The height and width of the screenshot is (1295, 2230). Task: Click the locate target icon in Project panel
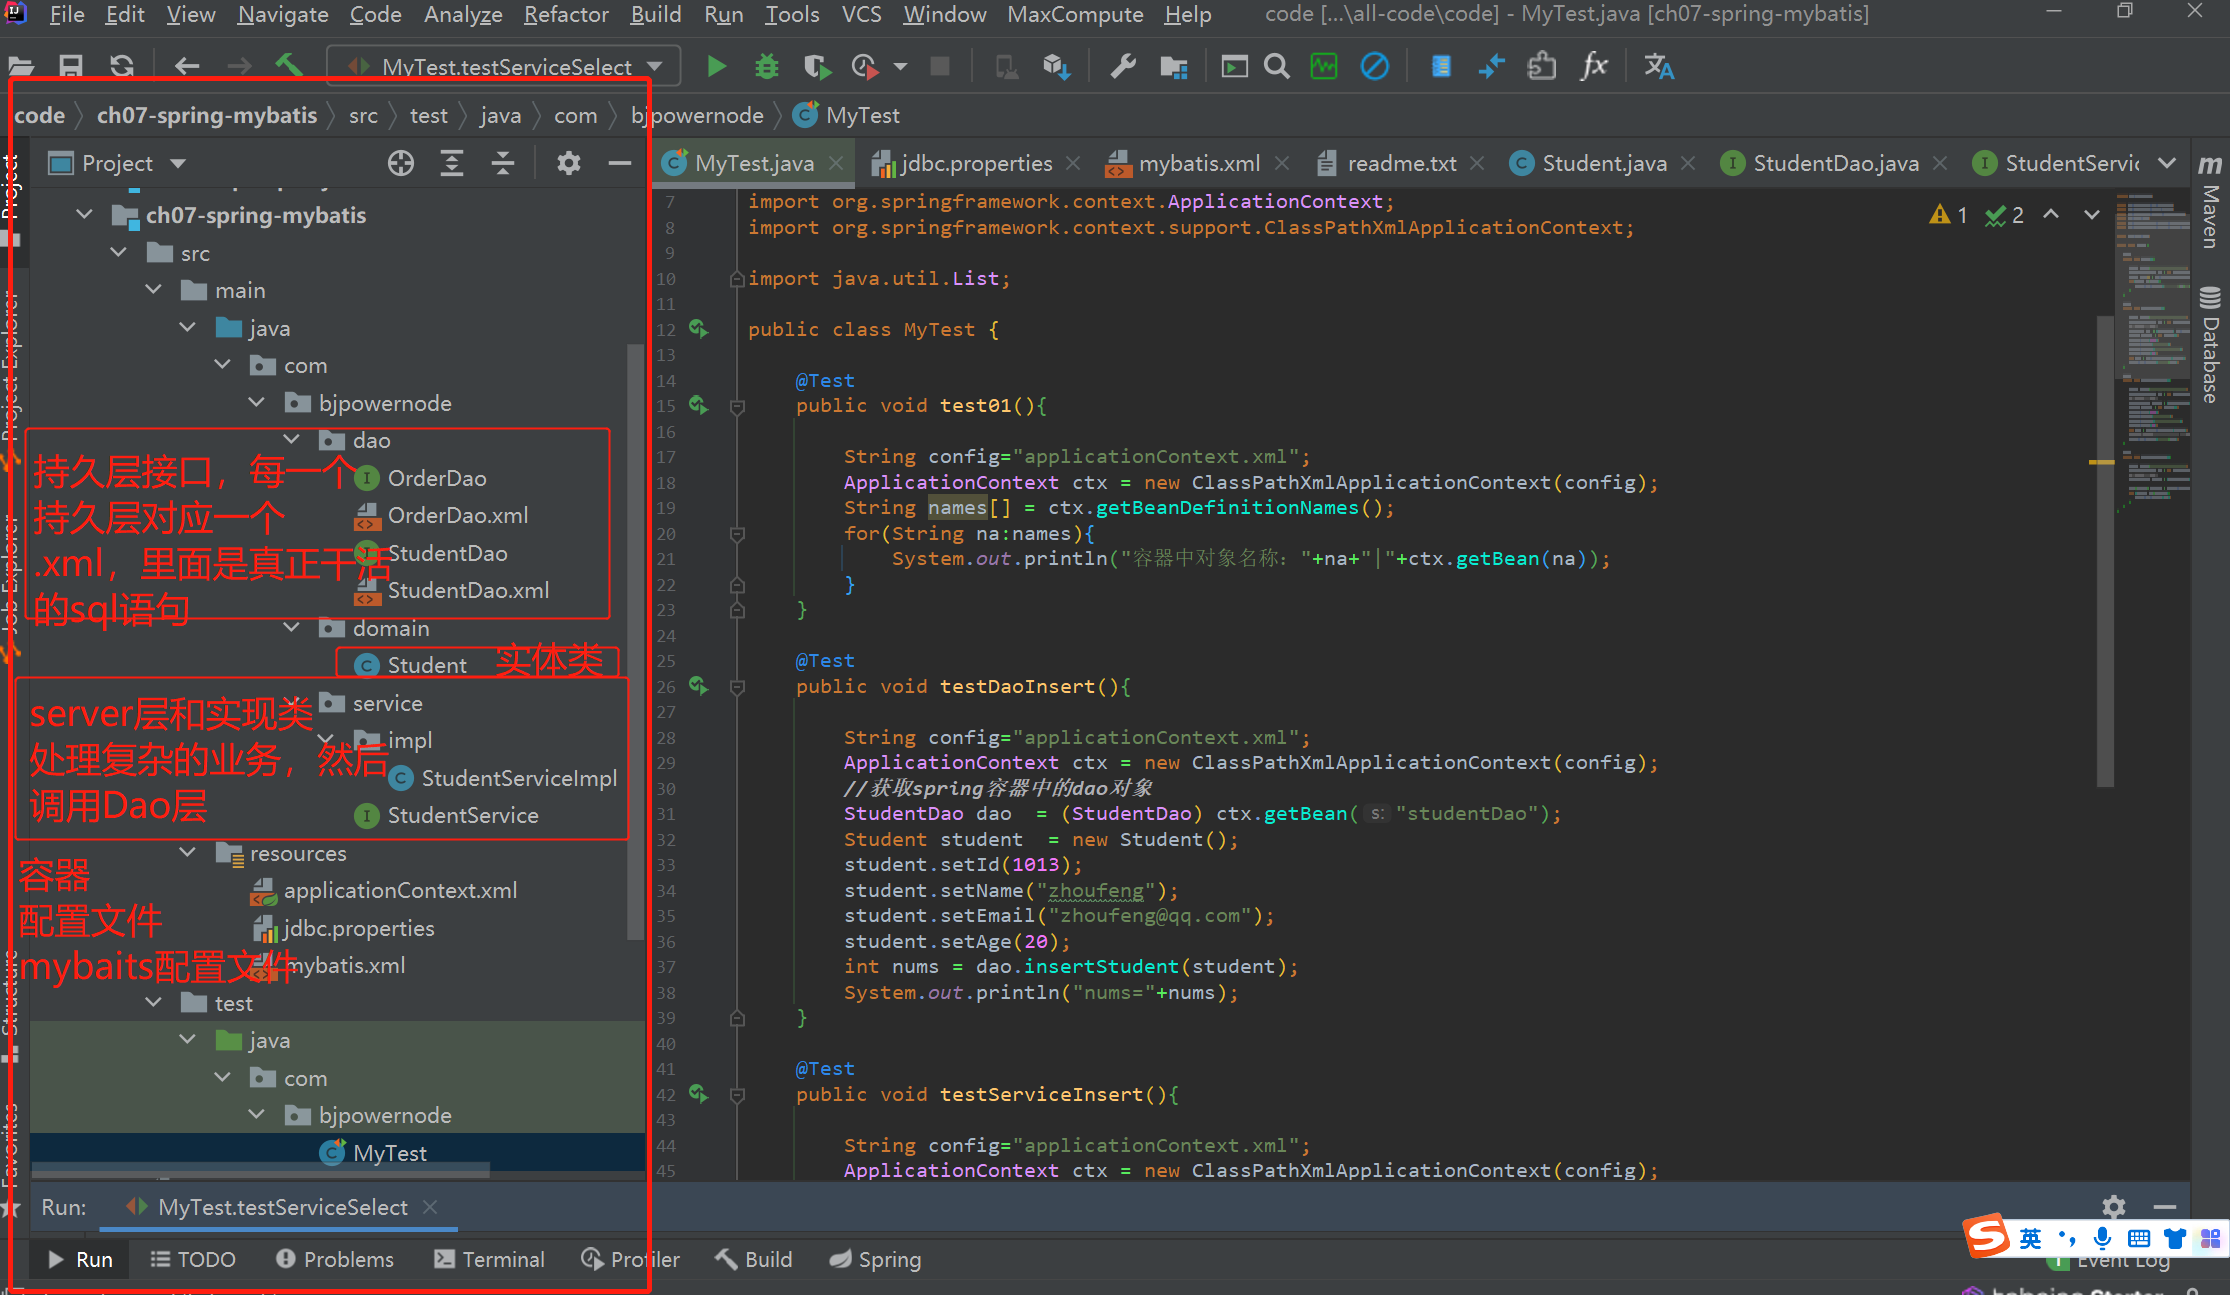click(x=401, y=163)
